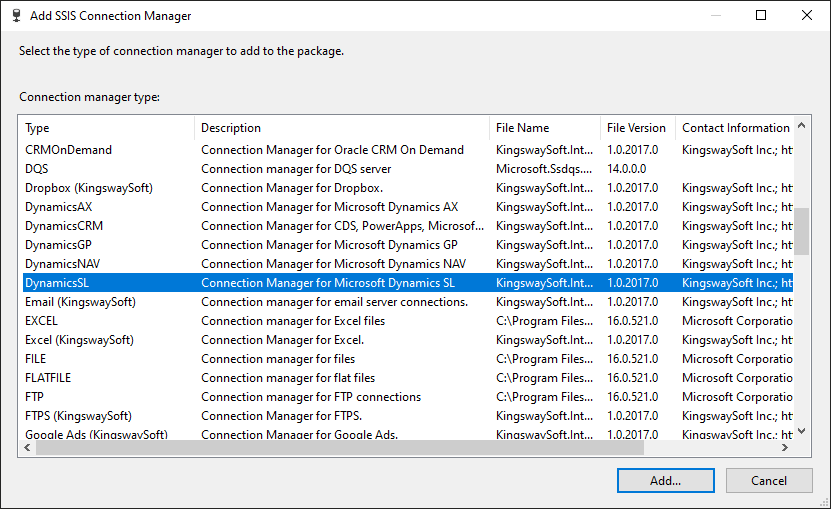Click 'Connection Manager for Microsoft Dynamics NAV'
The height and width of the screenshot is (509, 831).
(333, 264)
